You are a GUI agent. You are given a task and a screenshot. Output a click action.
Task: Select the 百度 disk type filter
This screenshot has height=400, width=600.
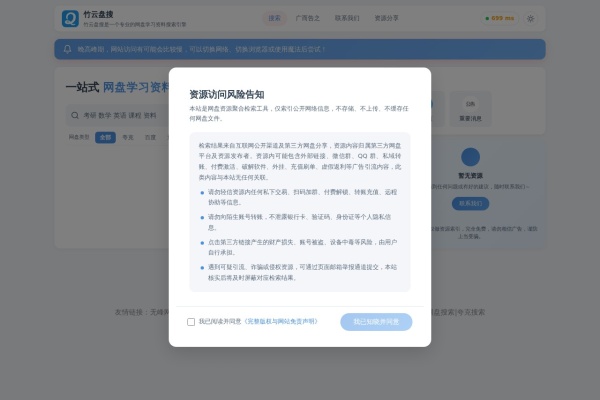(x=150, y=137)
